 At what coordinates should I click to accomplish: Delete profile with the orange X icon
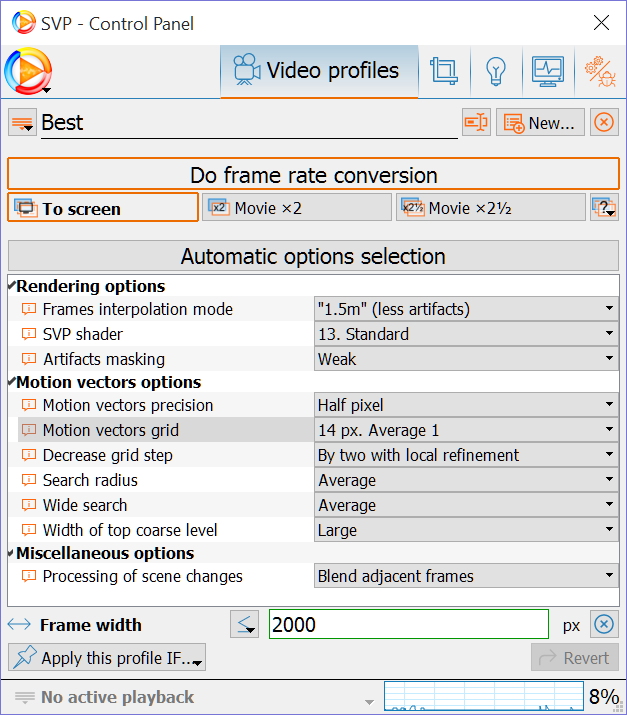tap(603, 123)
